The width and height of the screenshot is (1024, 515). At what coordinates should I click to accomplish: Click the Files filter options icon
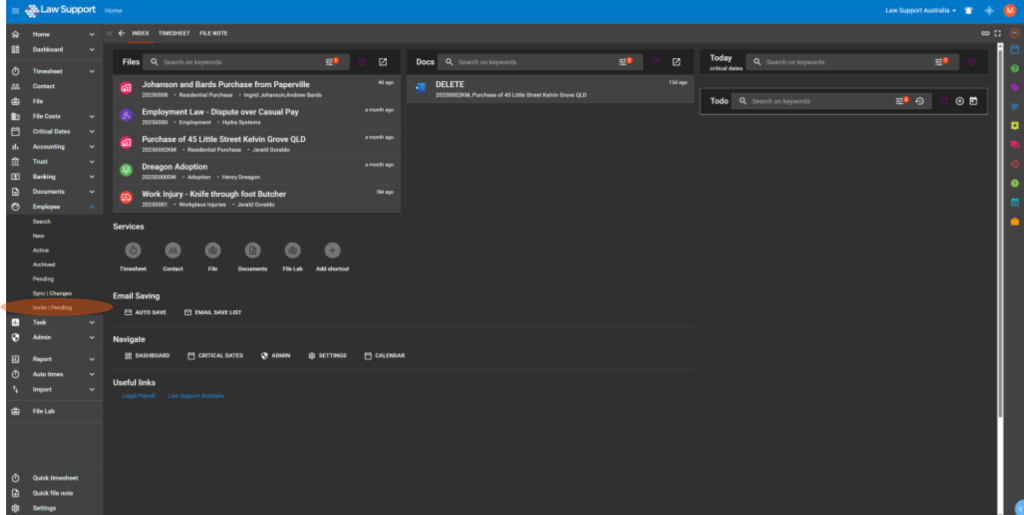click(x=333, y=62)
